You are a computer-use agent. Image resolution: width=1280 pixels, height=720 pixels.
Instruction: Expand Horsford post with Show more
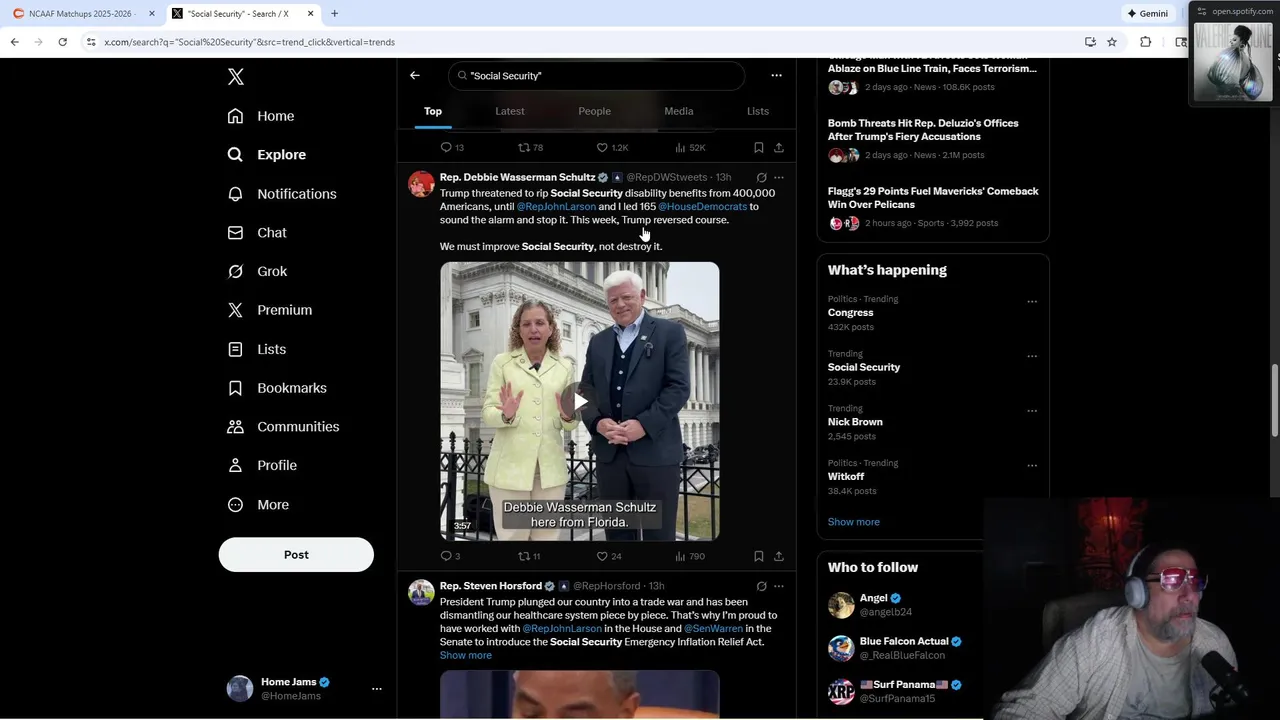466,655
